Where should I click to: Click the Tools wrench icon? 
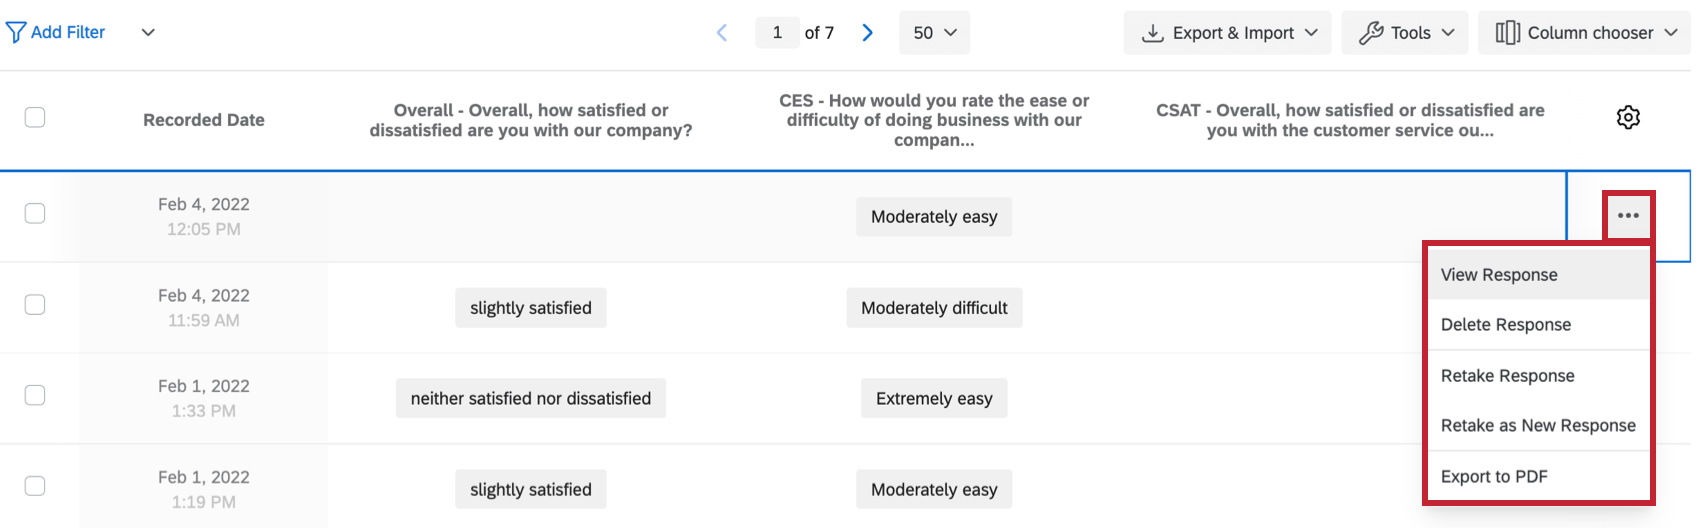click(x=1371, y=33)
